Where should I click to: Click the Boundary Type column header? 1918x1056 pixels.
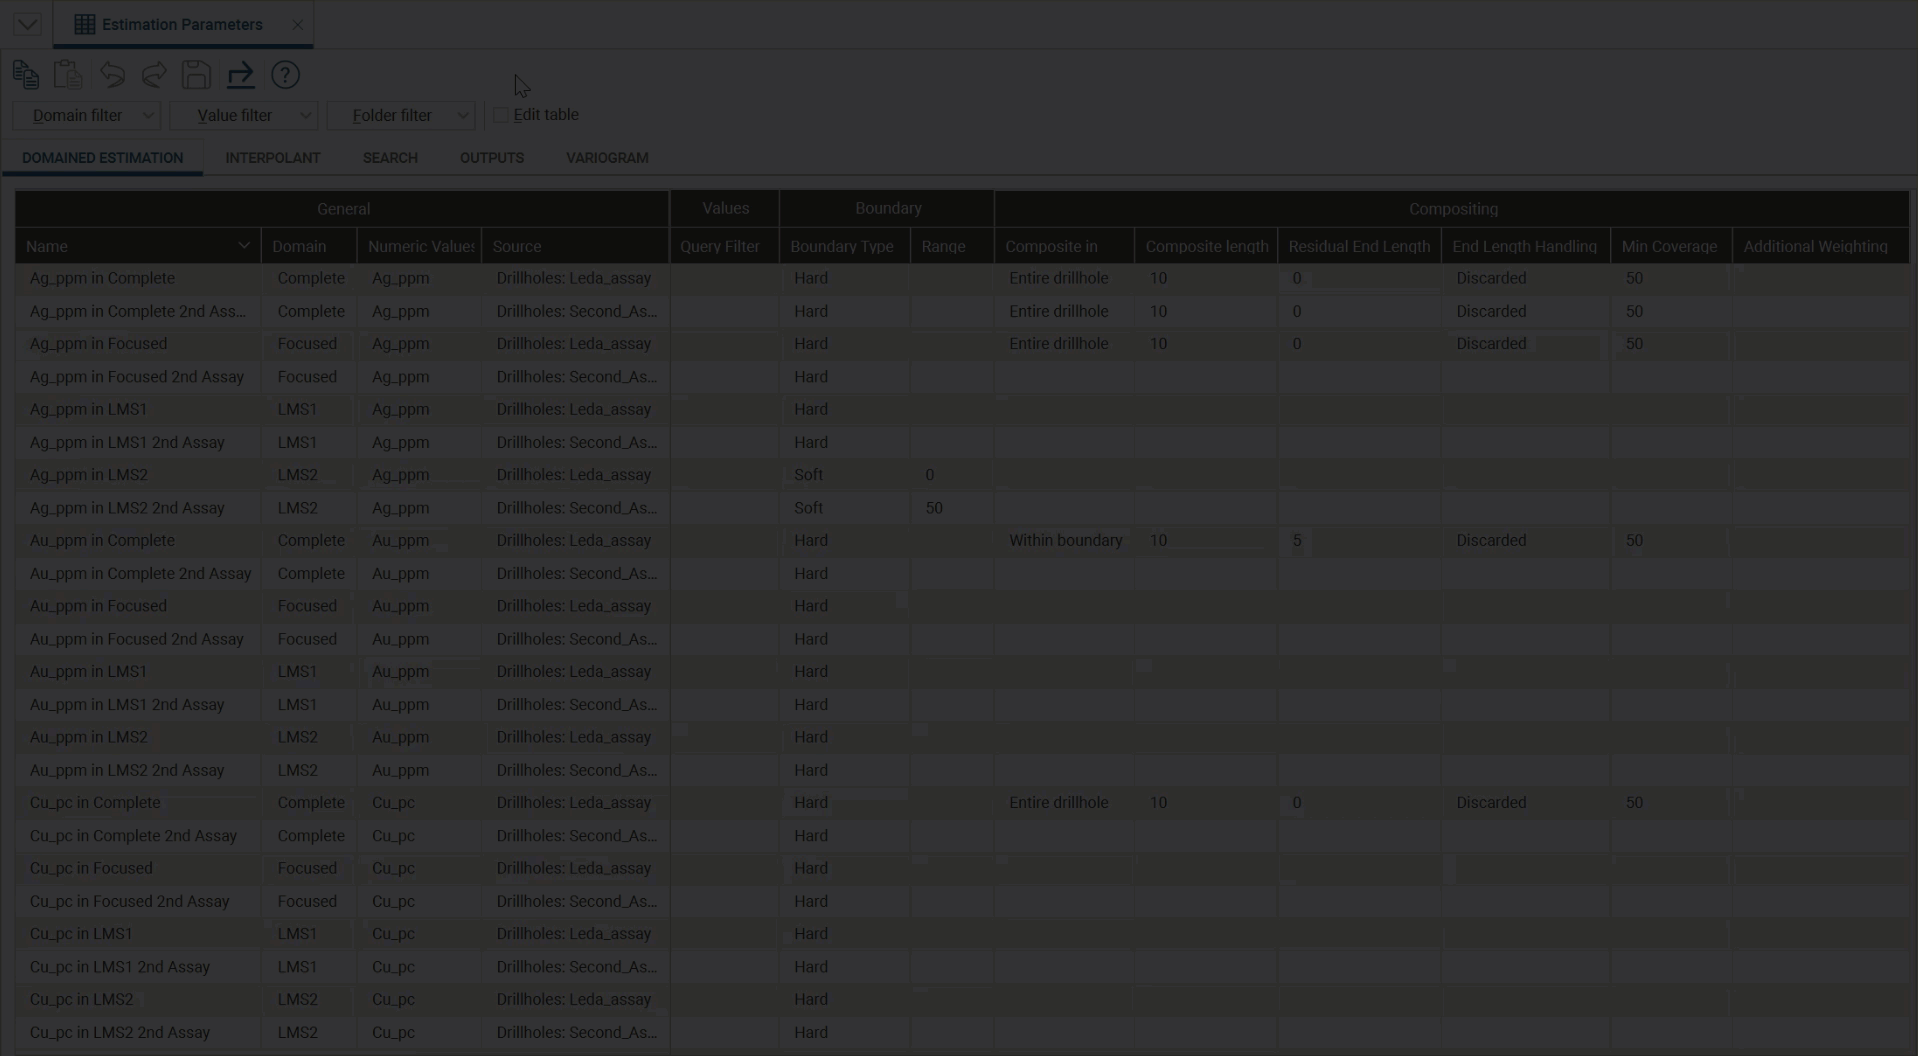tap(842, 246)
